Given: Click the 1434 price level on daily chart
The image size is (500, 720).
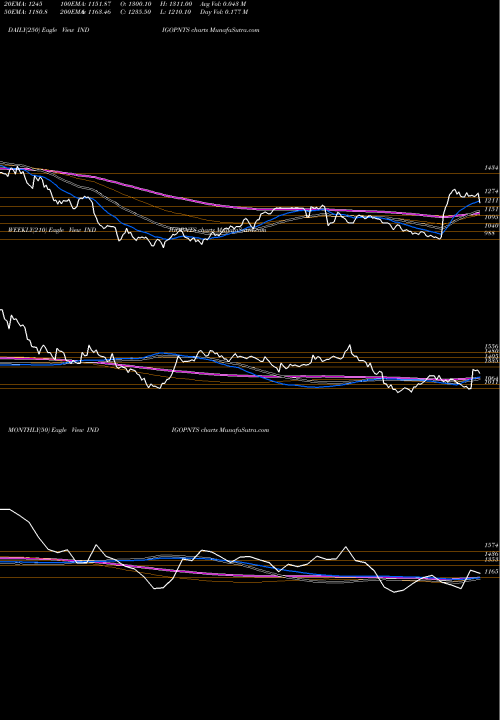Looking at the screenshot, I should (x=491, y=169).
